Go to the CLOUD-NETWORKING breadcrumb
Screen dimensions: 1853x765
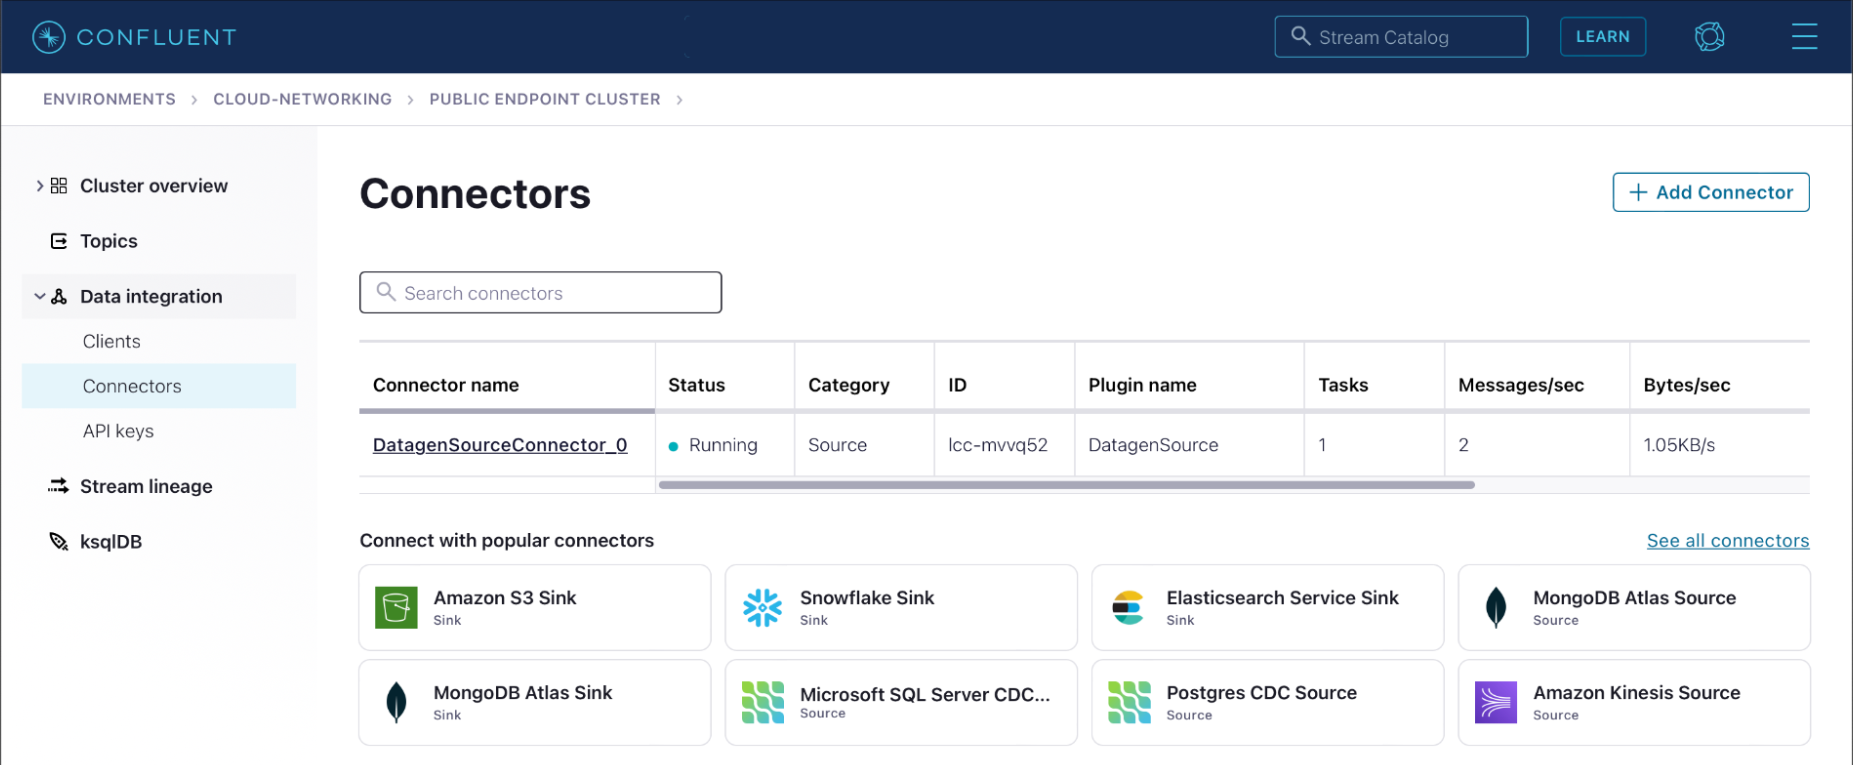(302, 99)
